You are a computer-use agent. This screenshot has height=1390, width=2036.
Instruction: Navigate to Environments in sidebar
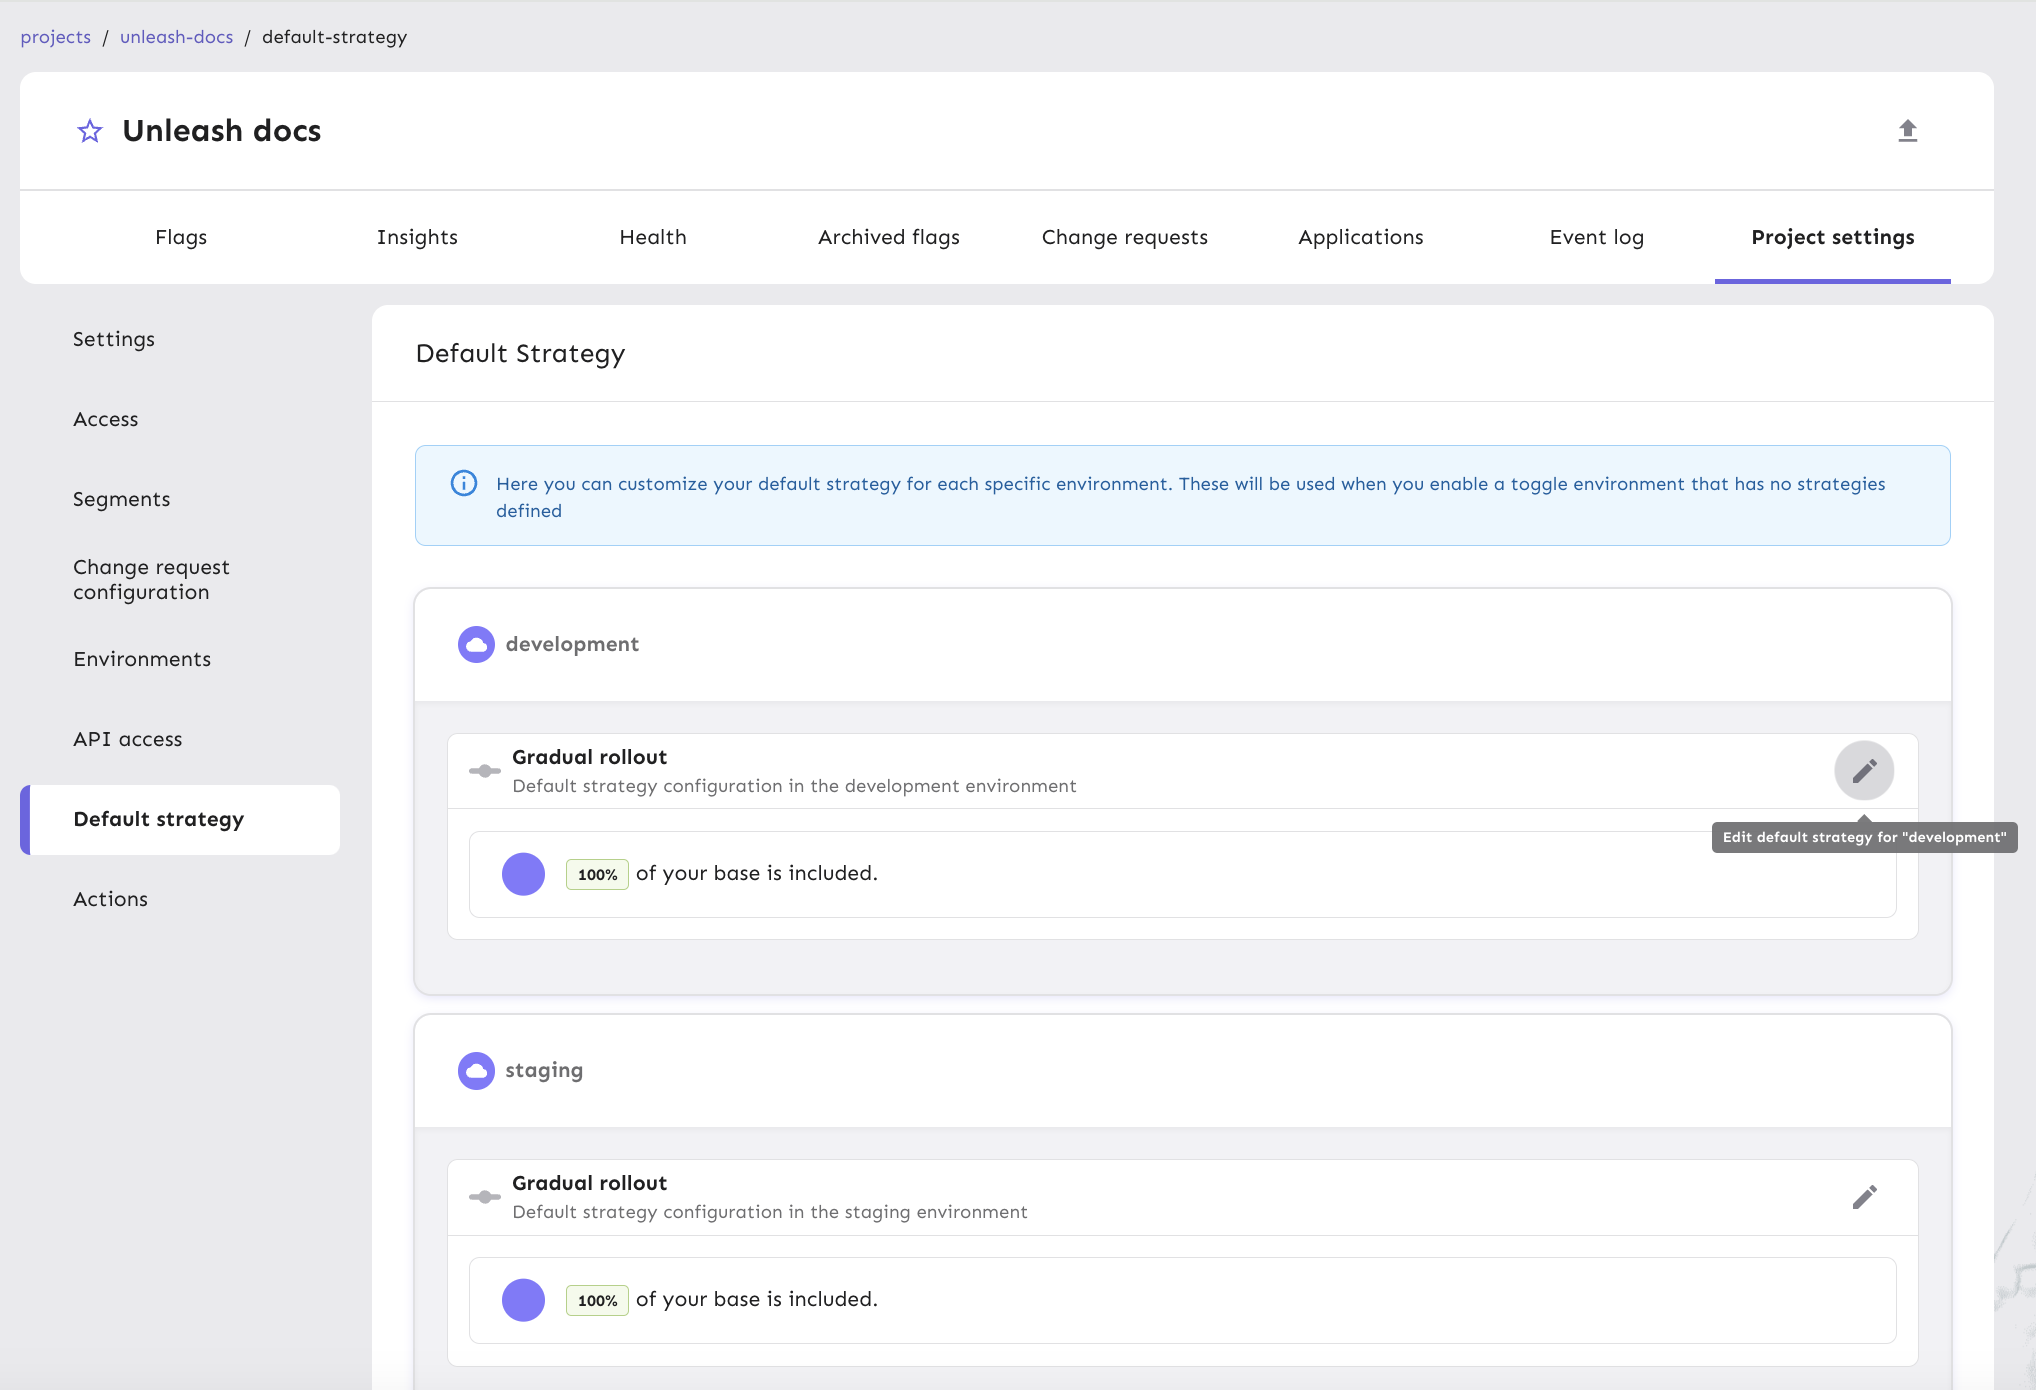pyautogui.click(x=142, y=658)
